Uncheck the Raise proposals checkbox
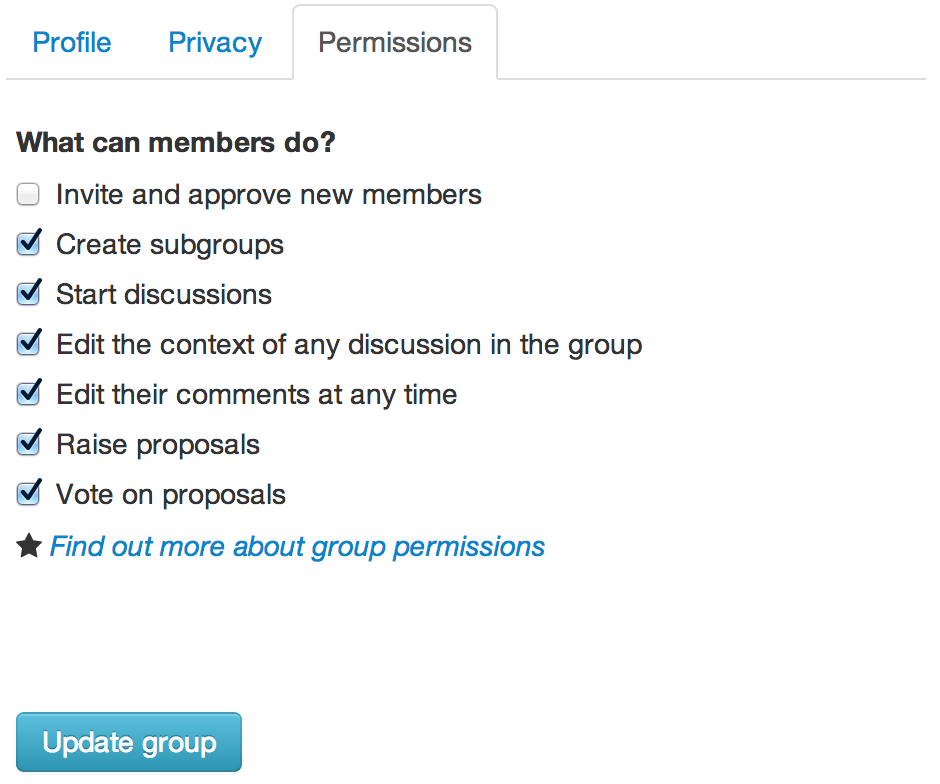 [28, 444]
